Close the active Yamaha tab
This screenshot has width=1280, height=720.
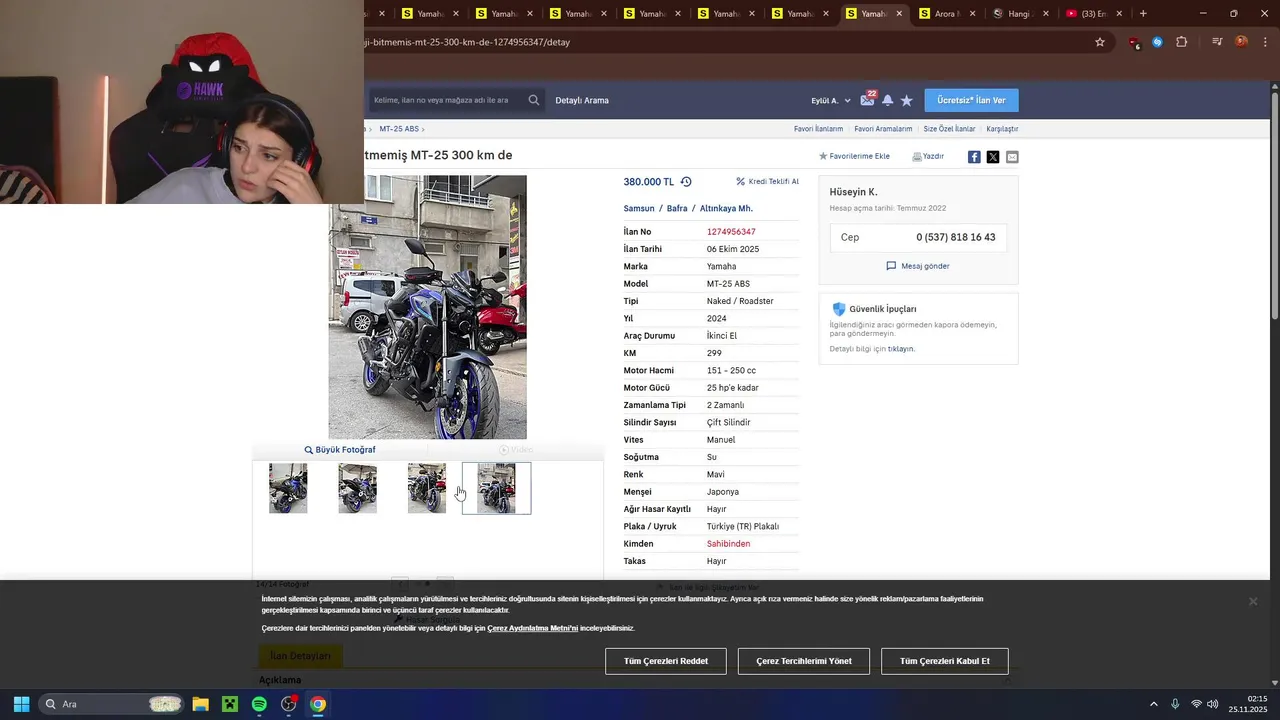899,13
